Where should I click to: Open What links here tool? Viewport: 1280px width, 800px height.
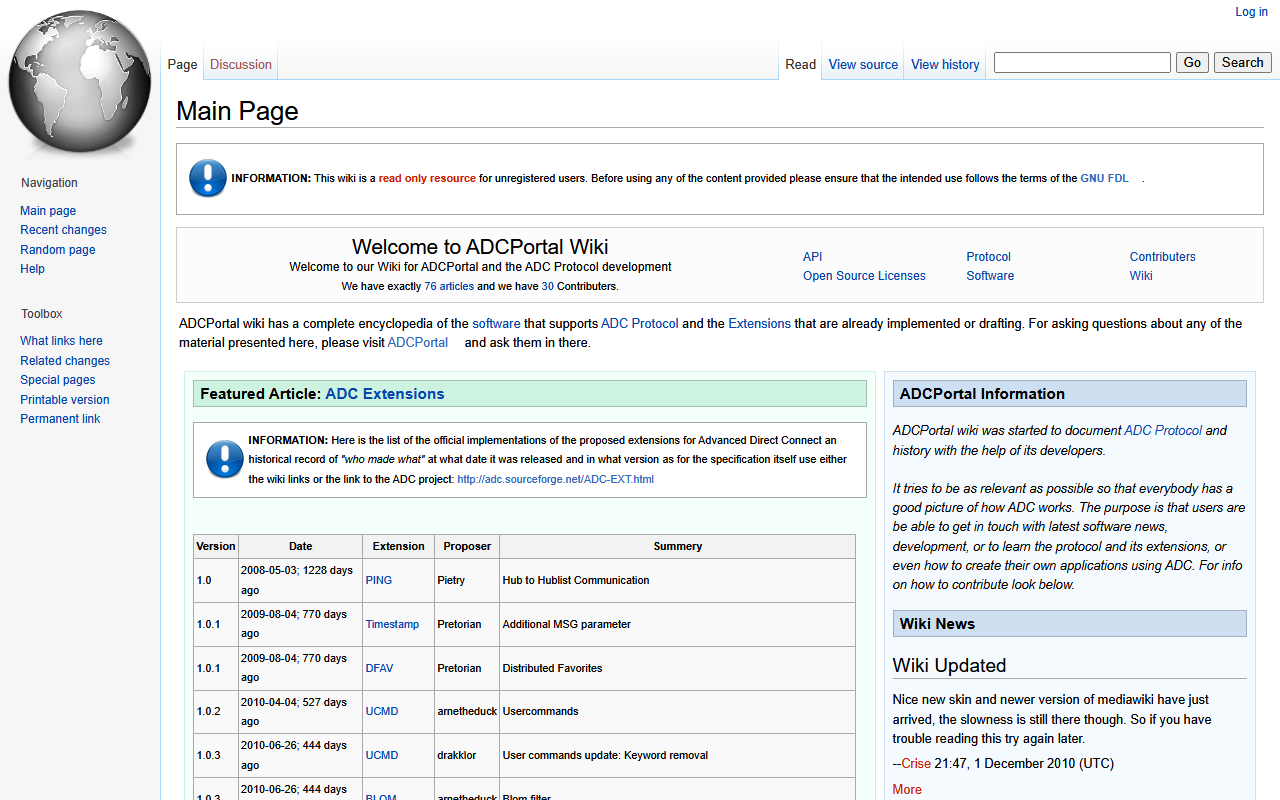click(61, 341)
